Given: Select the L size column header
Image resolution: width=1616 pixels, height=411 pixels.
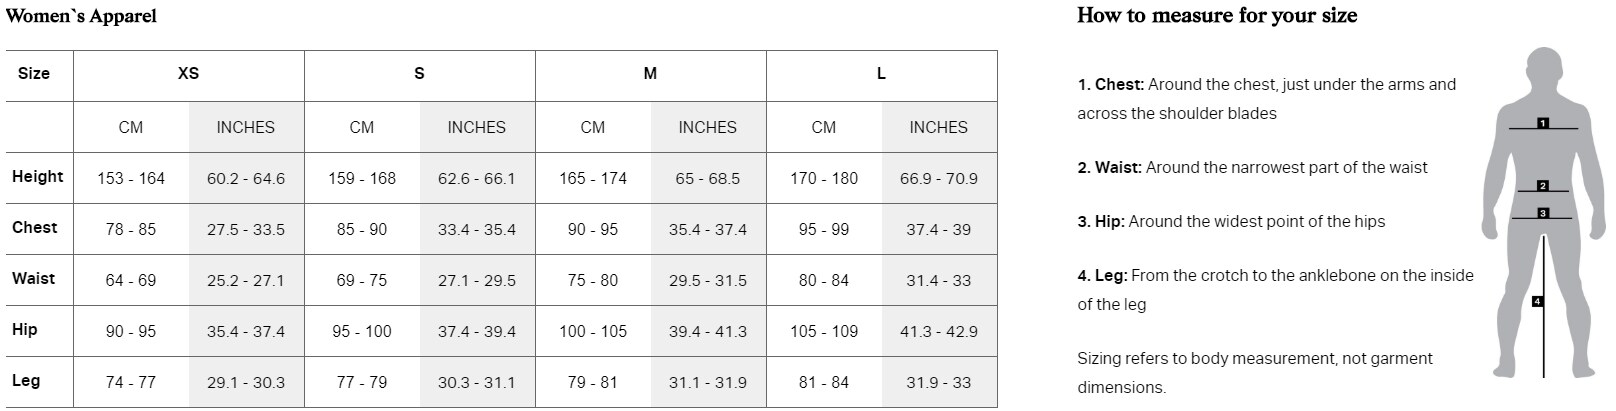Looking at the screenshot, I should (x=881, y=74).
